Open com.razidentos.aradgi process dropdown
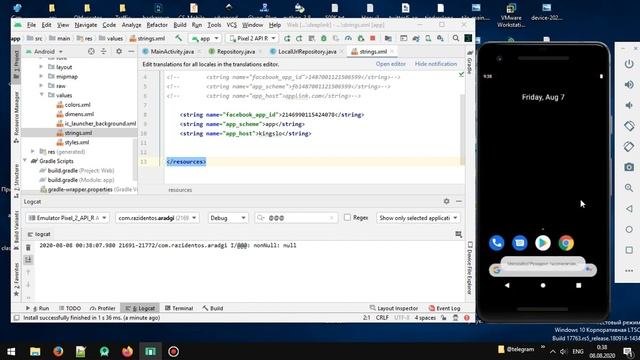The image size is (640, 360). pos(157,218)
